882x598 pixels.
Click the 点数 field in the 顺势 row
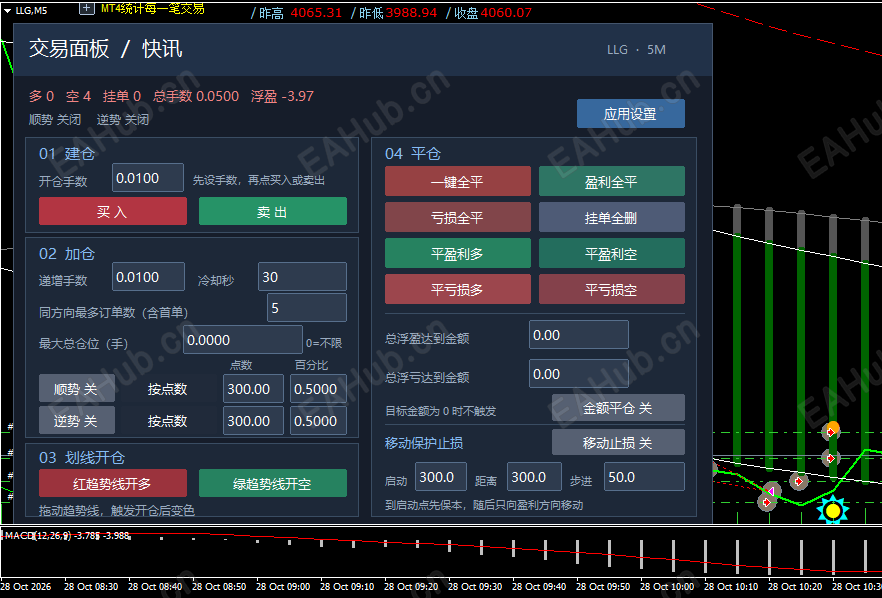253,389
